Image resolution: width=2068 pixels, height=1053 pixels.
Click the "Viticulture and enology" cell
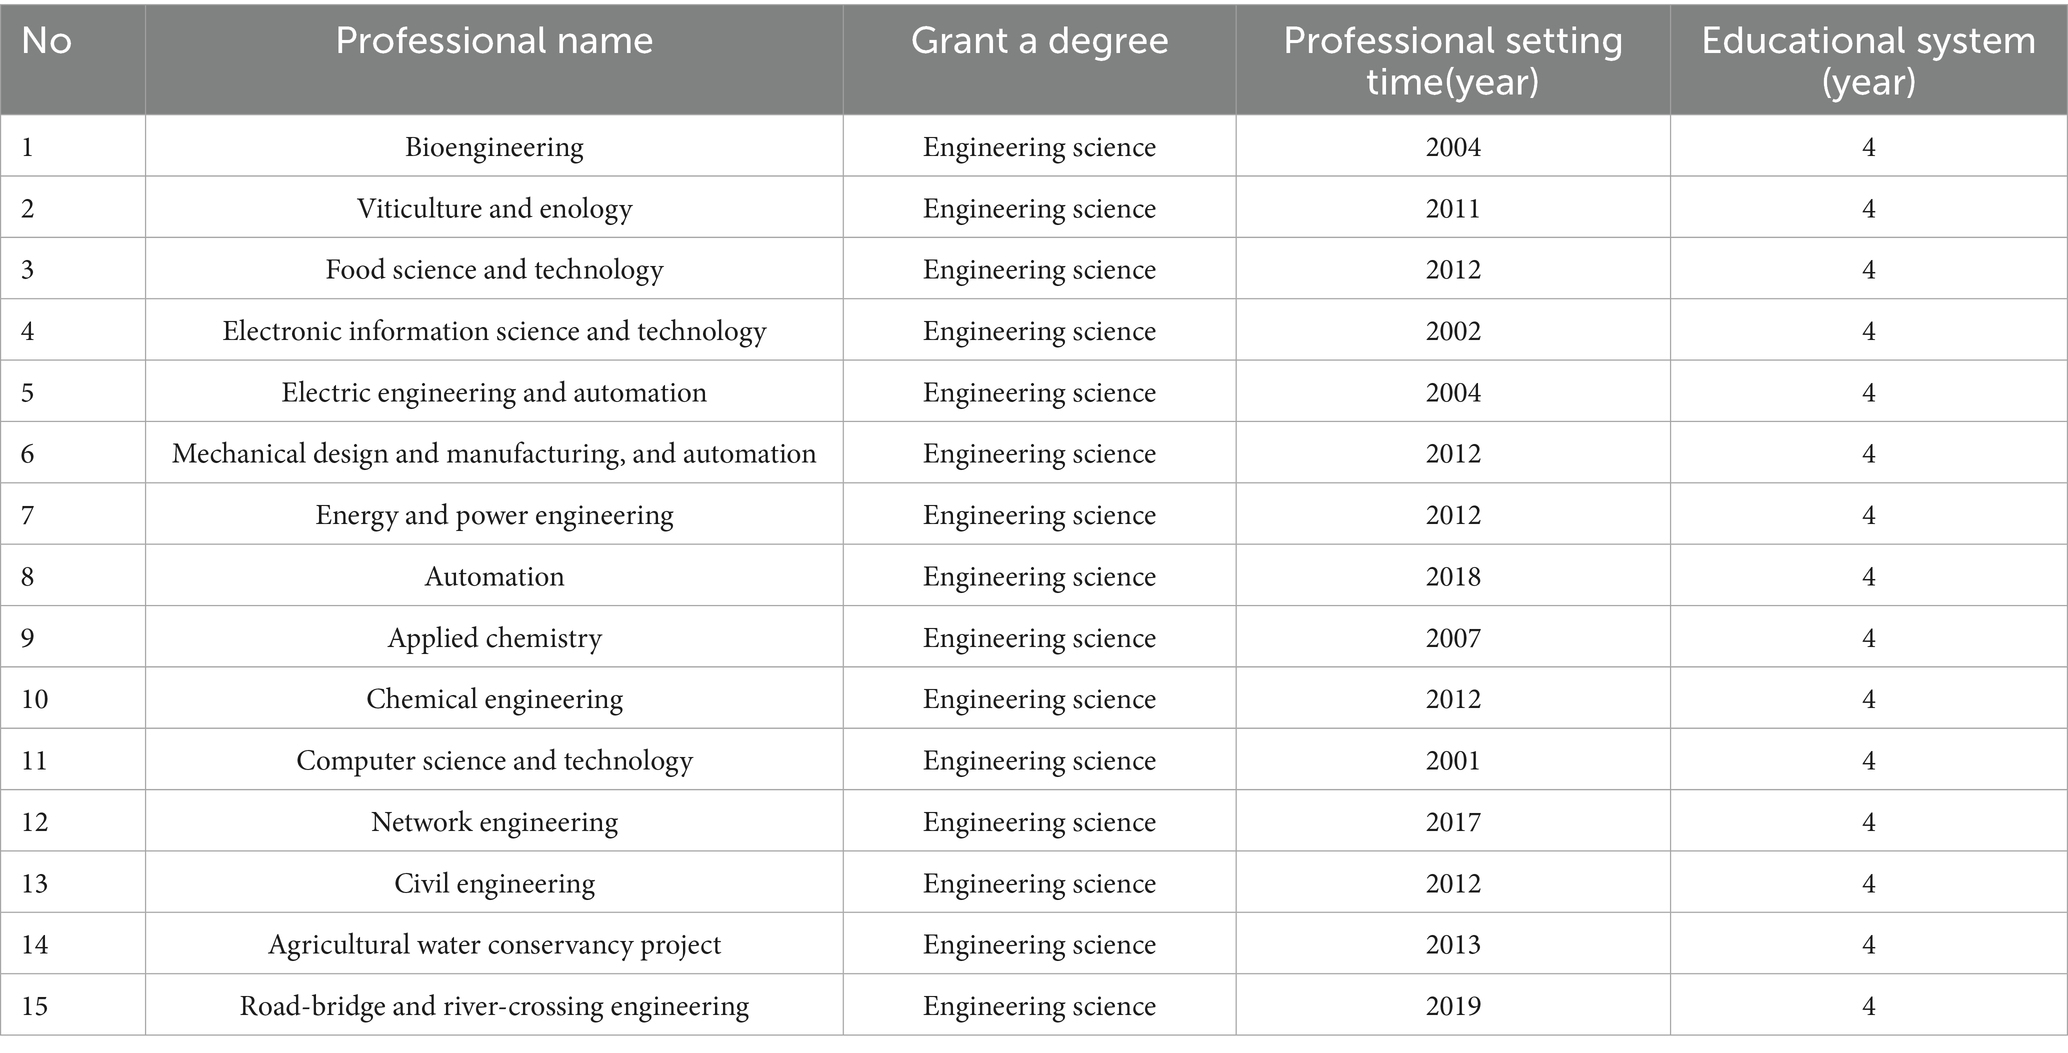tap(494, 208)
